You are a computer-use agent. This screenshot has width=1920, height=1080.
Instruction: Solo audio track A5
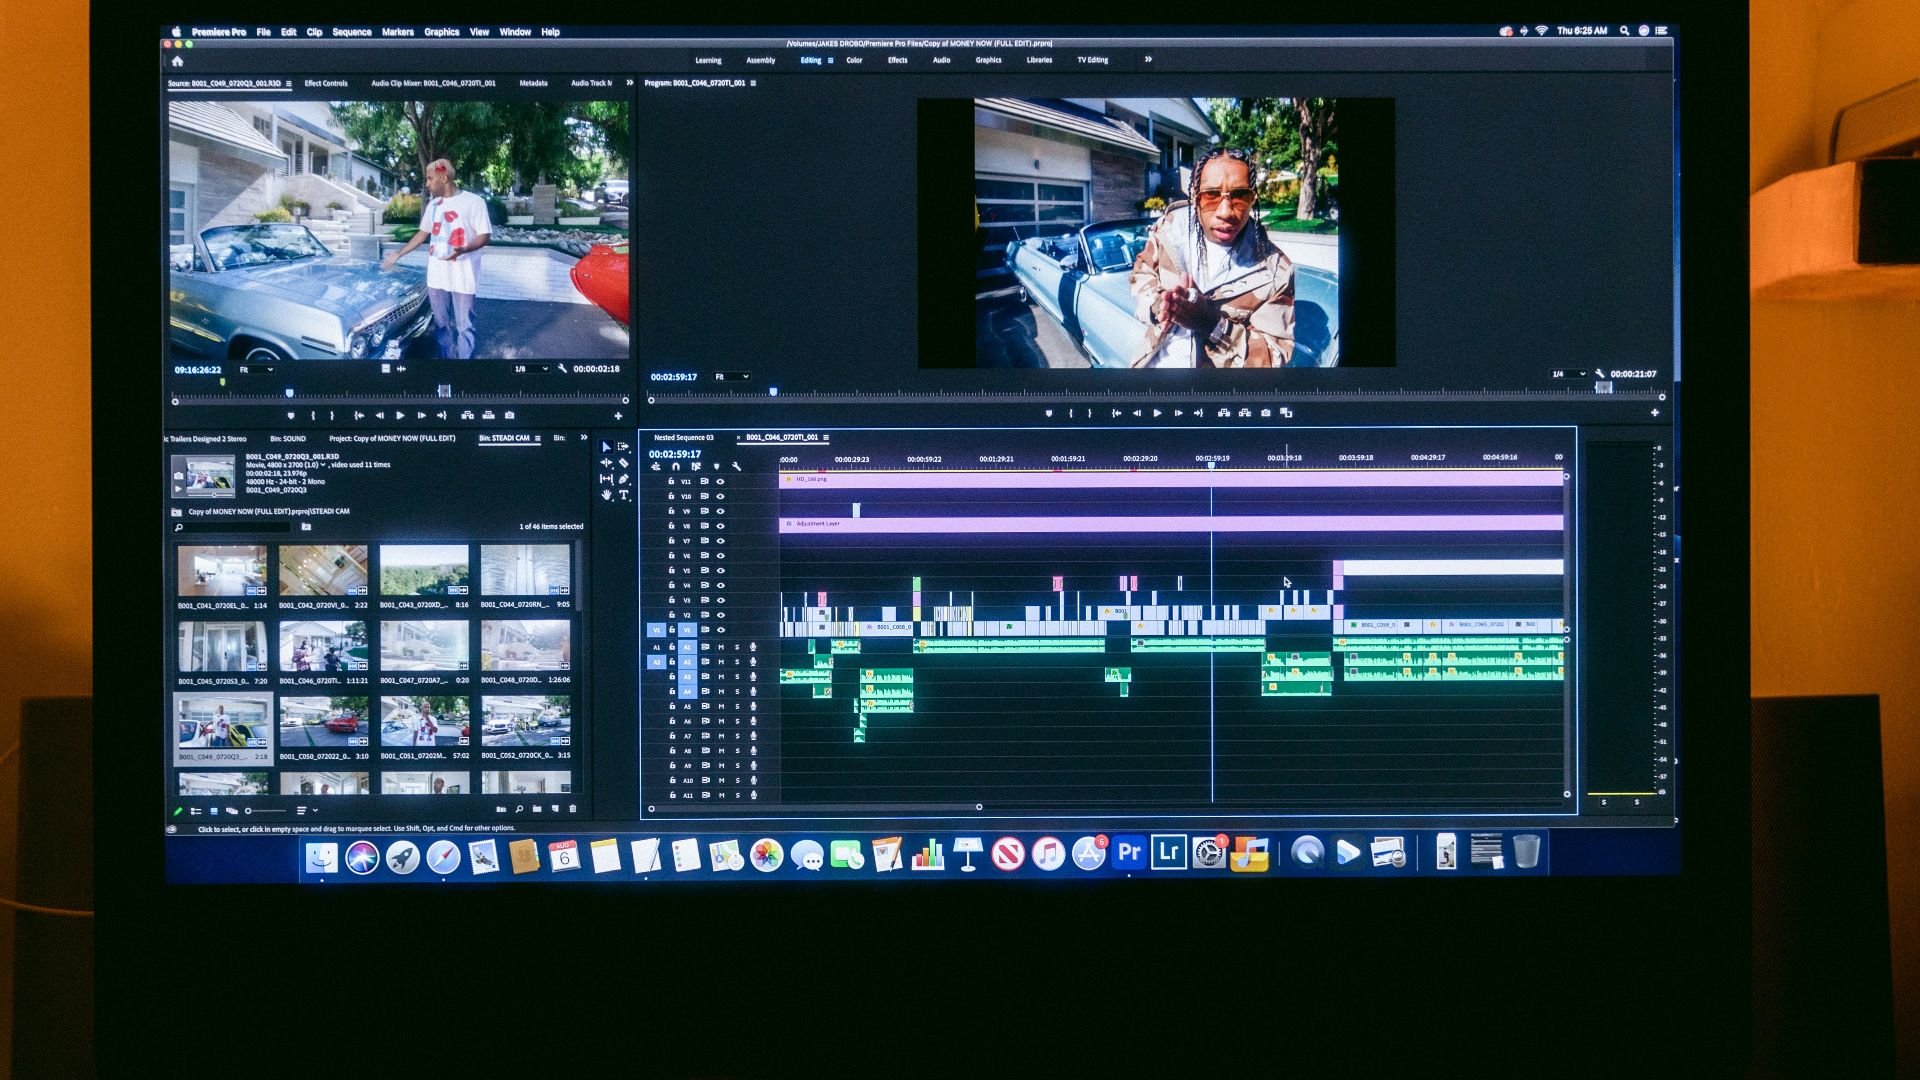coord(738,706)
